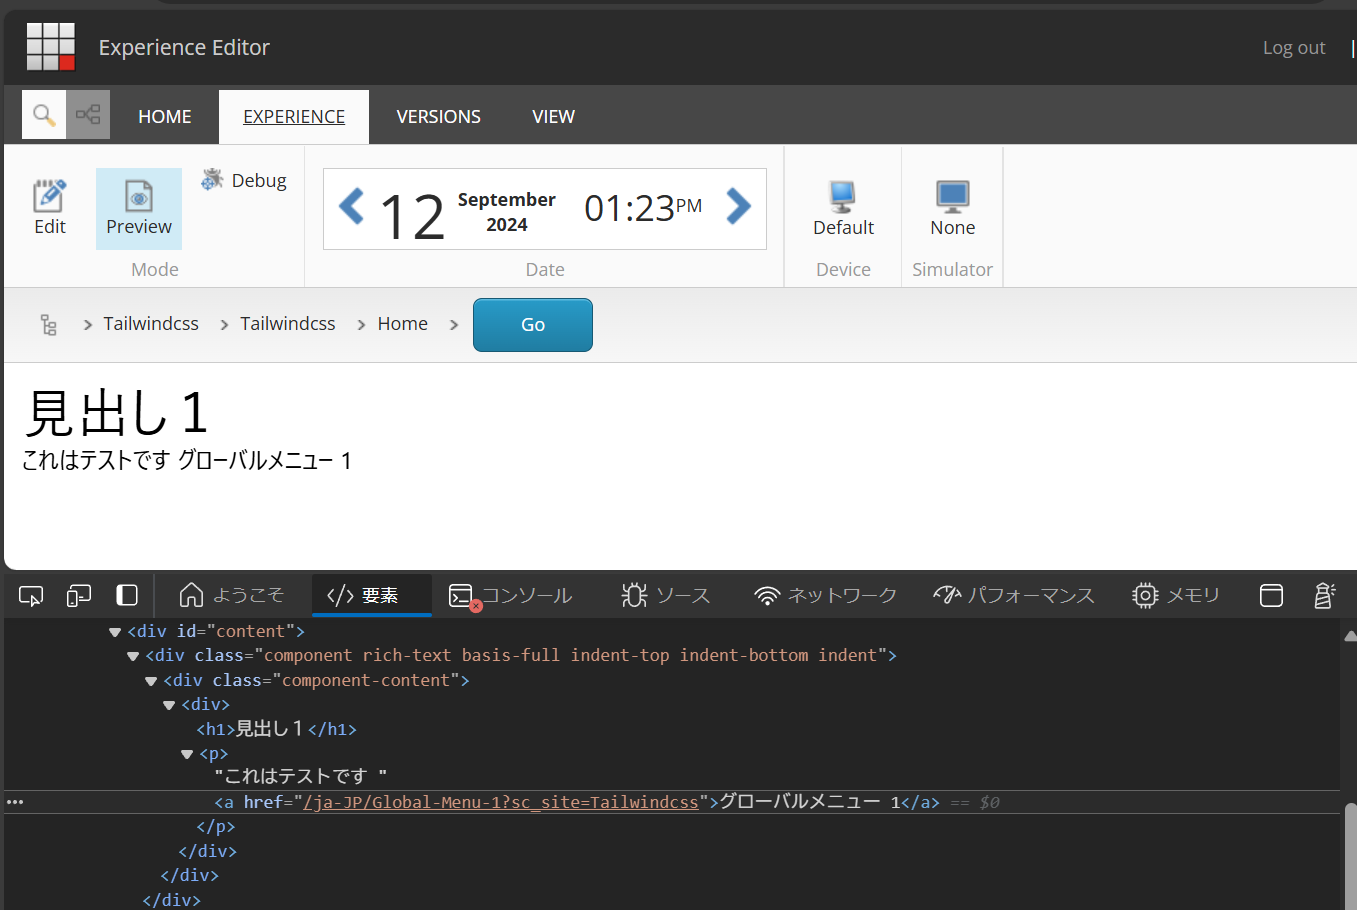Choose the Default device
This screenshot has width=1357, height=910.
coord(843,208)
